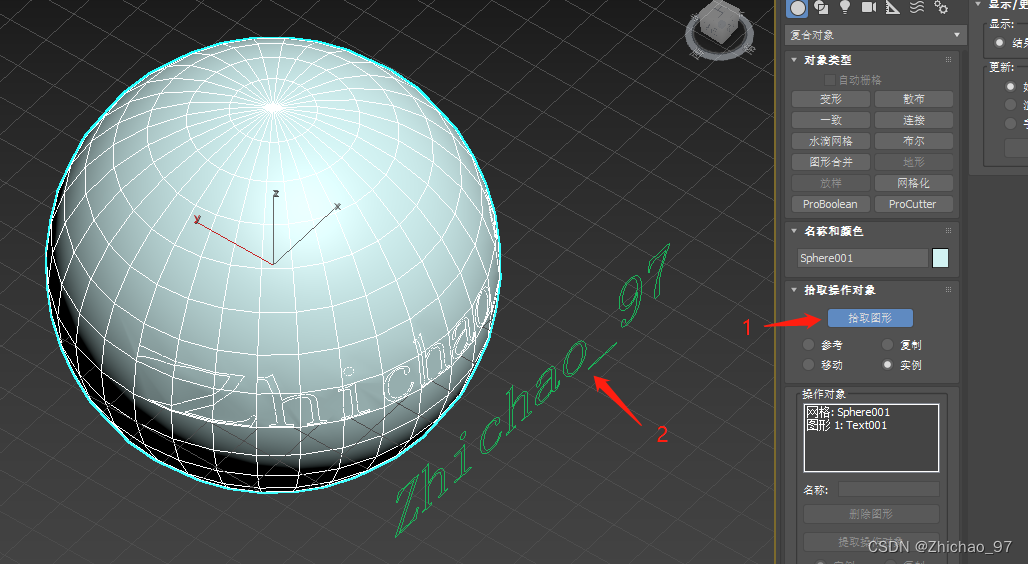Image resolution: width=1028 pixels, height=564 pixels.
Task: Collapse the 拾取操作对象 rollout
Action: pyautogui.click(x=794, y=290)
